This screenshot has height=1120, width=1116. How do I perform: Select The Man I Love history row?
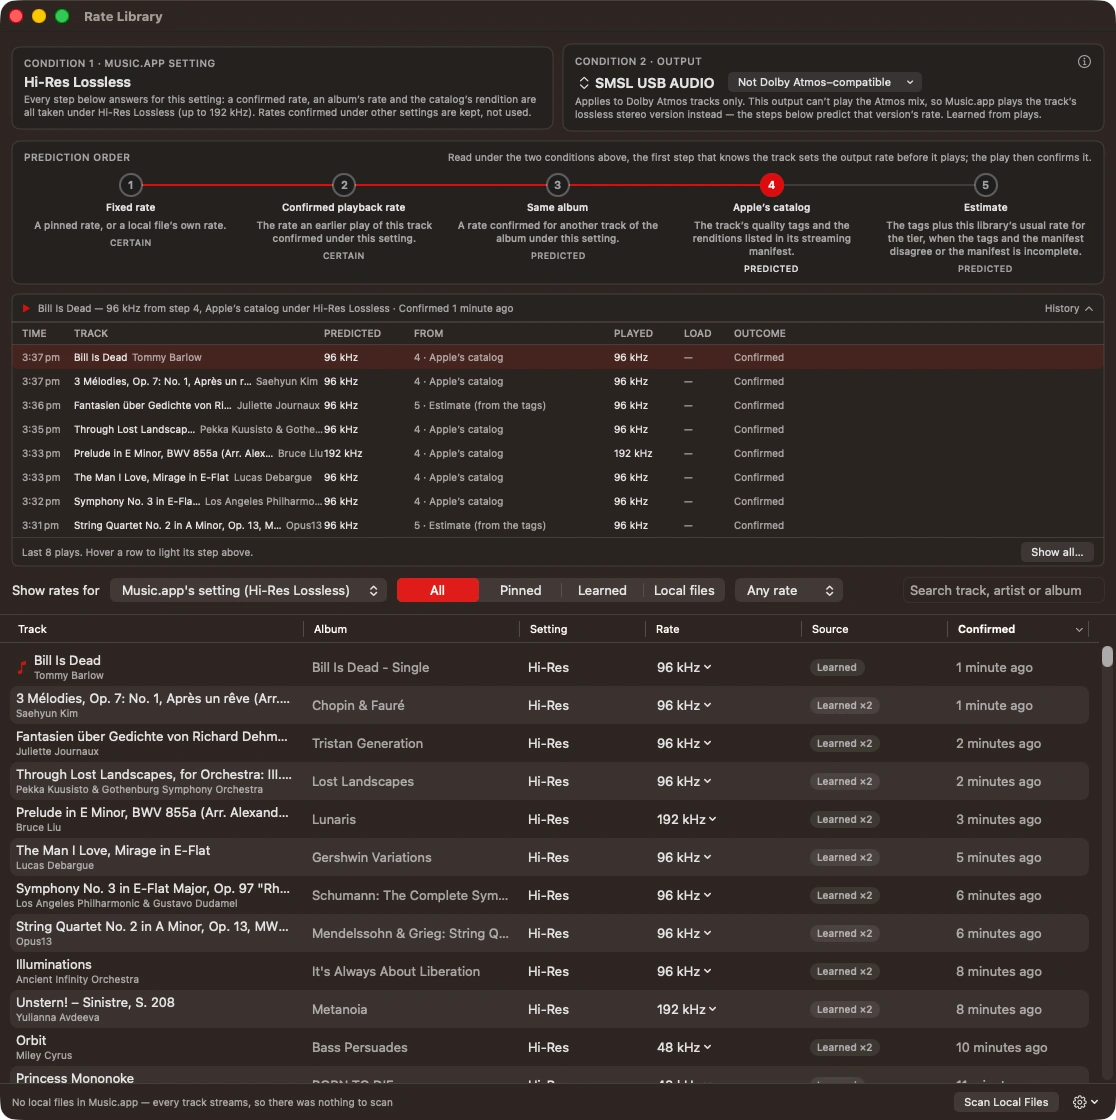pos(557,477)
